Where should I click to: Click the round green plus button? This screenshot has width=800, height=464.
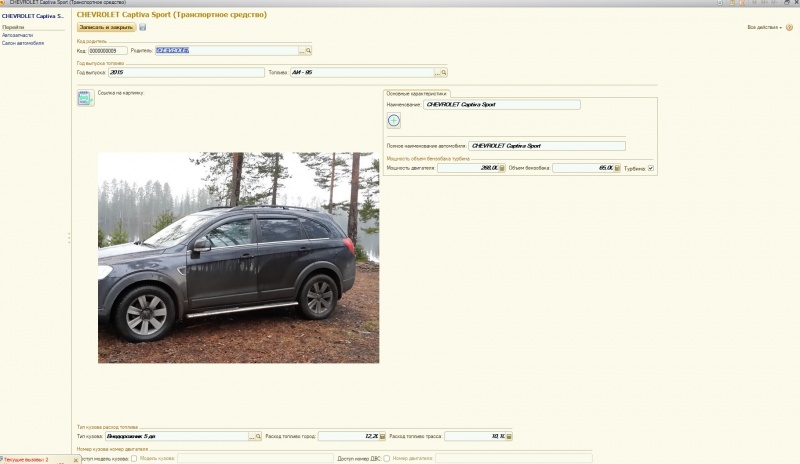click(x=394, y=120)
